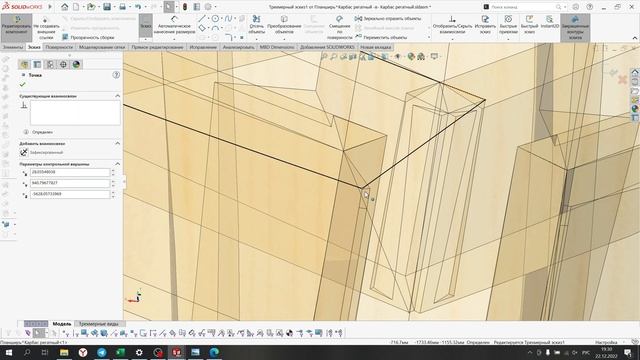Click the existing relations list box
Image resolution: width=640 pixels, height=360 pixels.
pos(75,113)
